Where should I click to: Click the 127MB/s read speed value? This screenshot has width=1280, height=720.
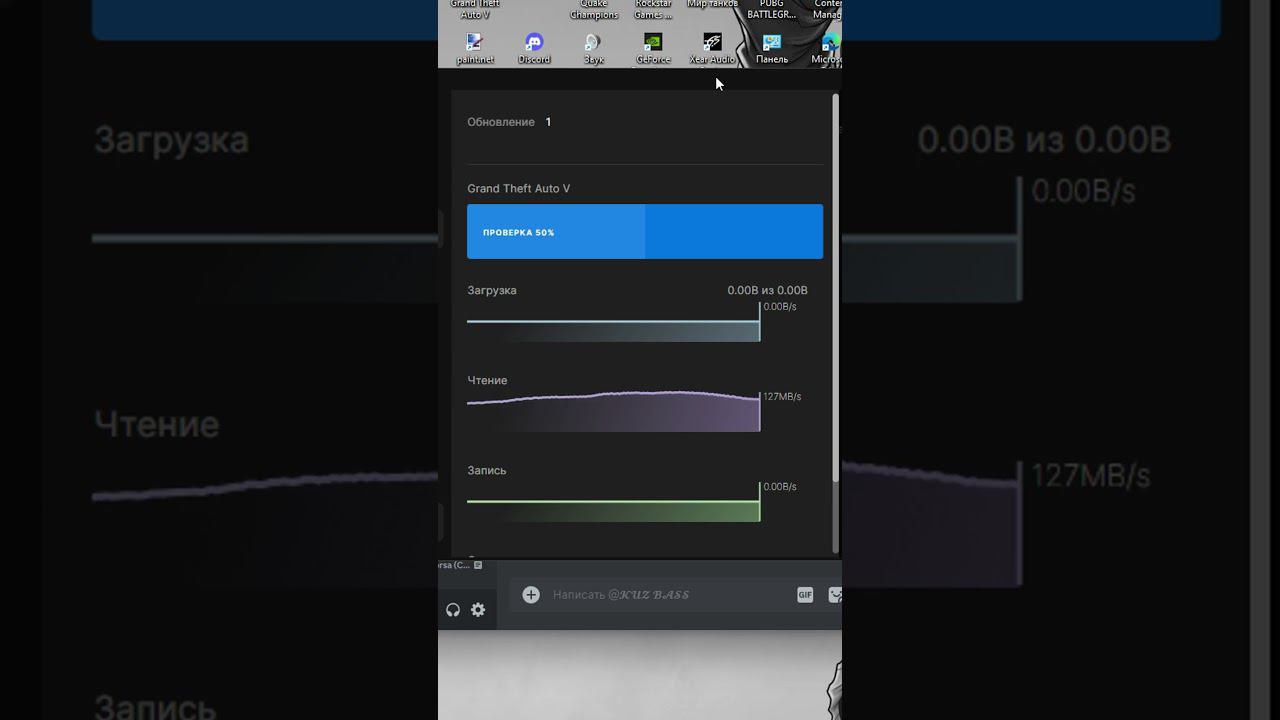coord(782,397)
